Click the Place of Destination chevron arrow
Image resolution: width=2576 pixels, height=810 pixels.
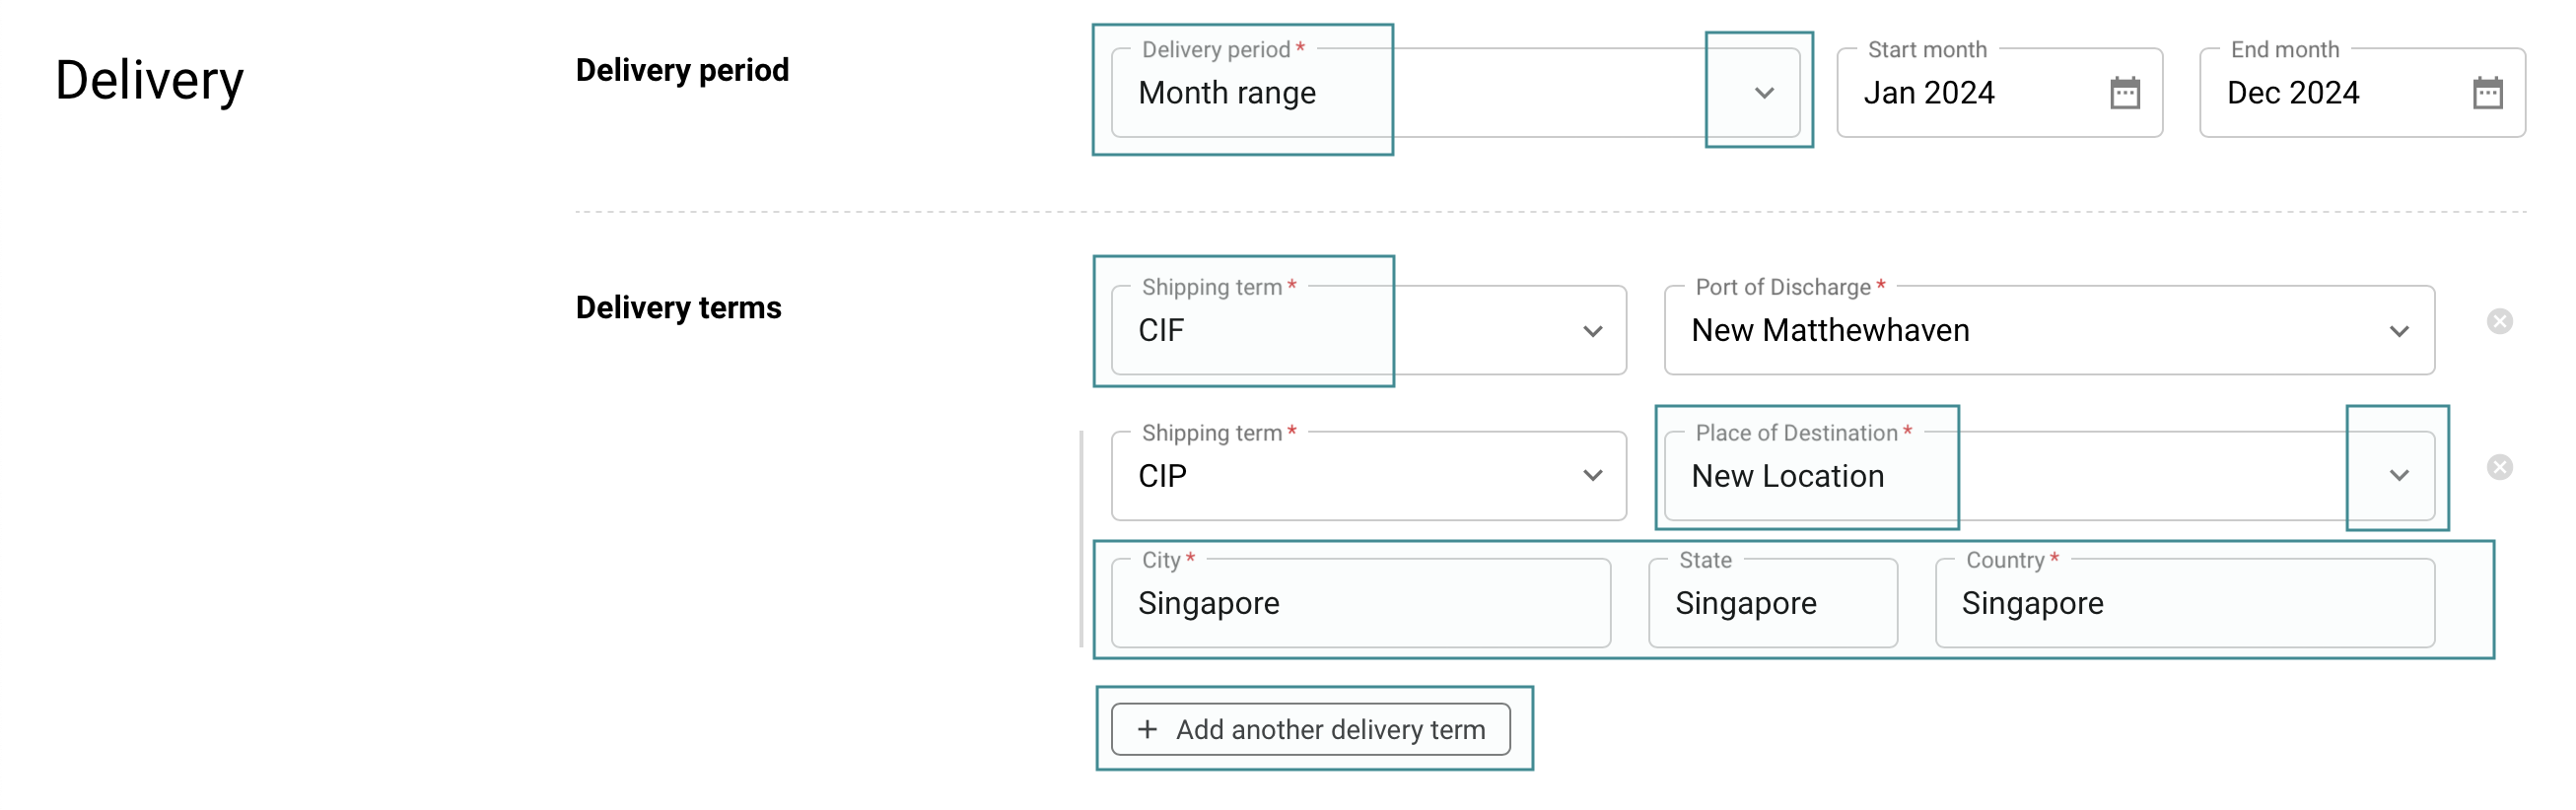[2398, 476]
